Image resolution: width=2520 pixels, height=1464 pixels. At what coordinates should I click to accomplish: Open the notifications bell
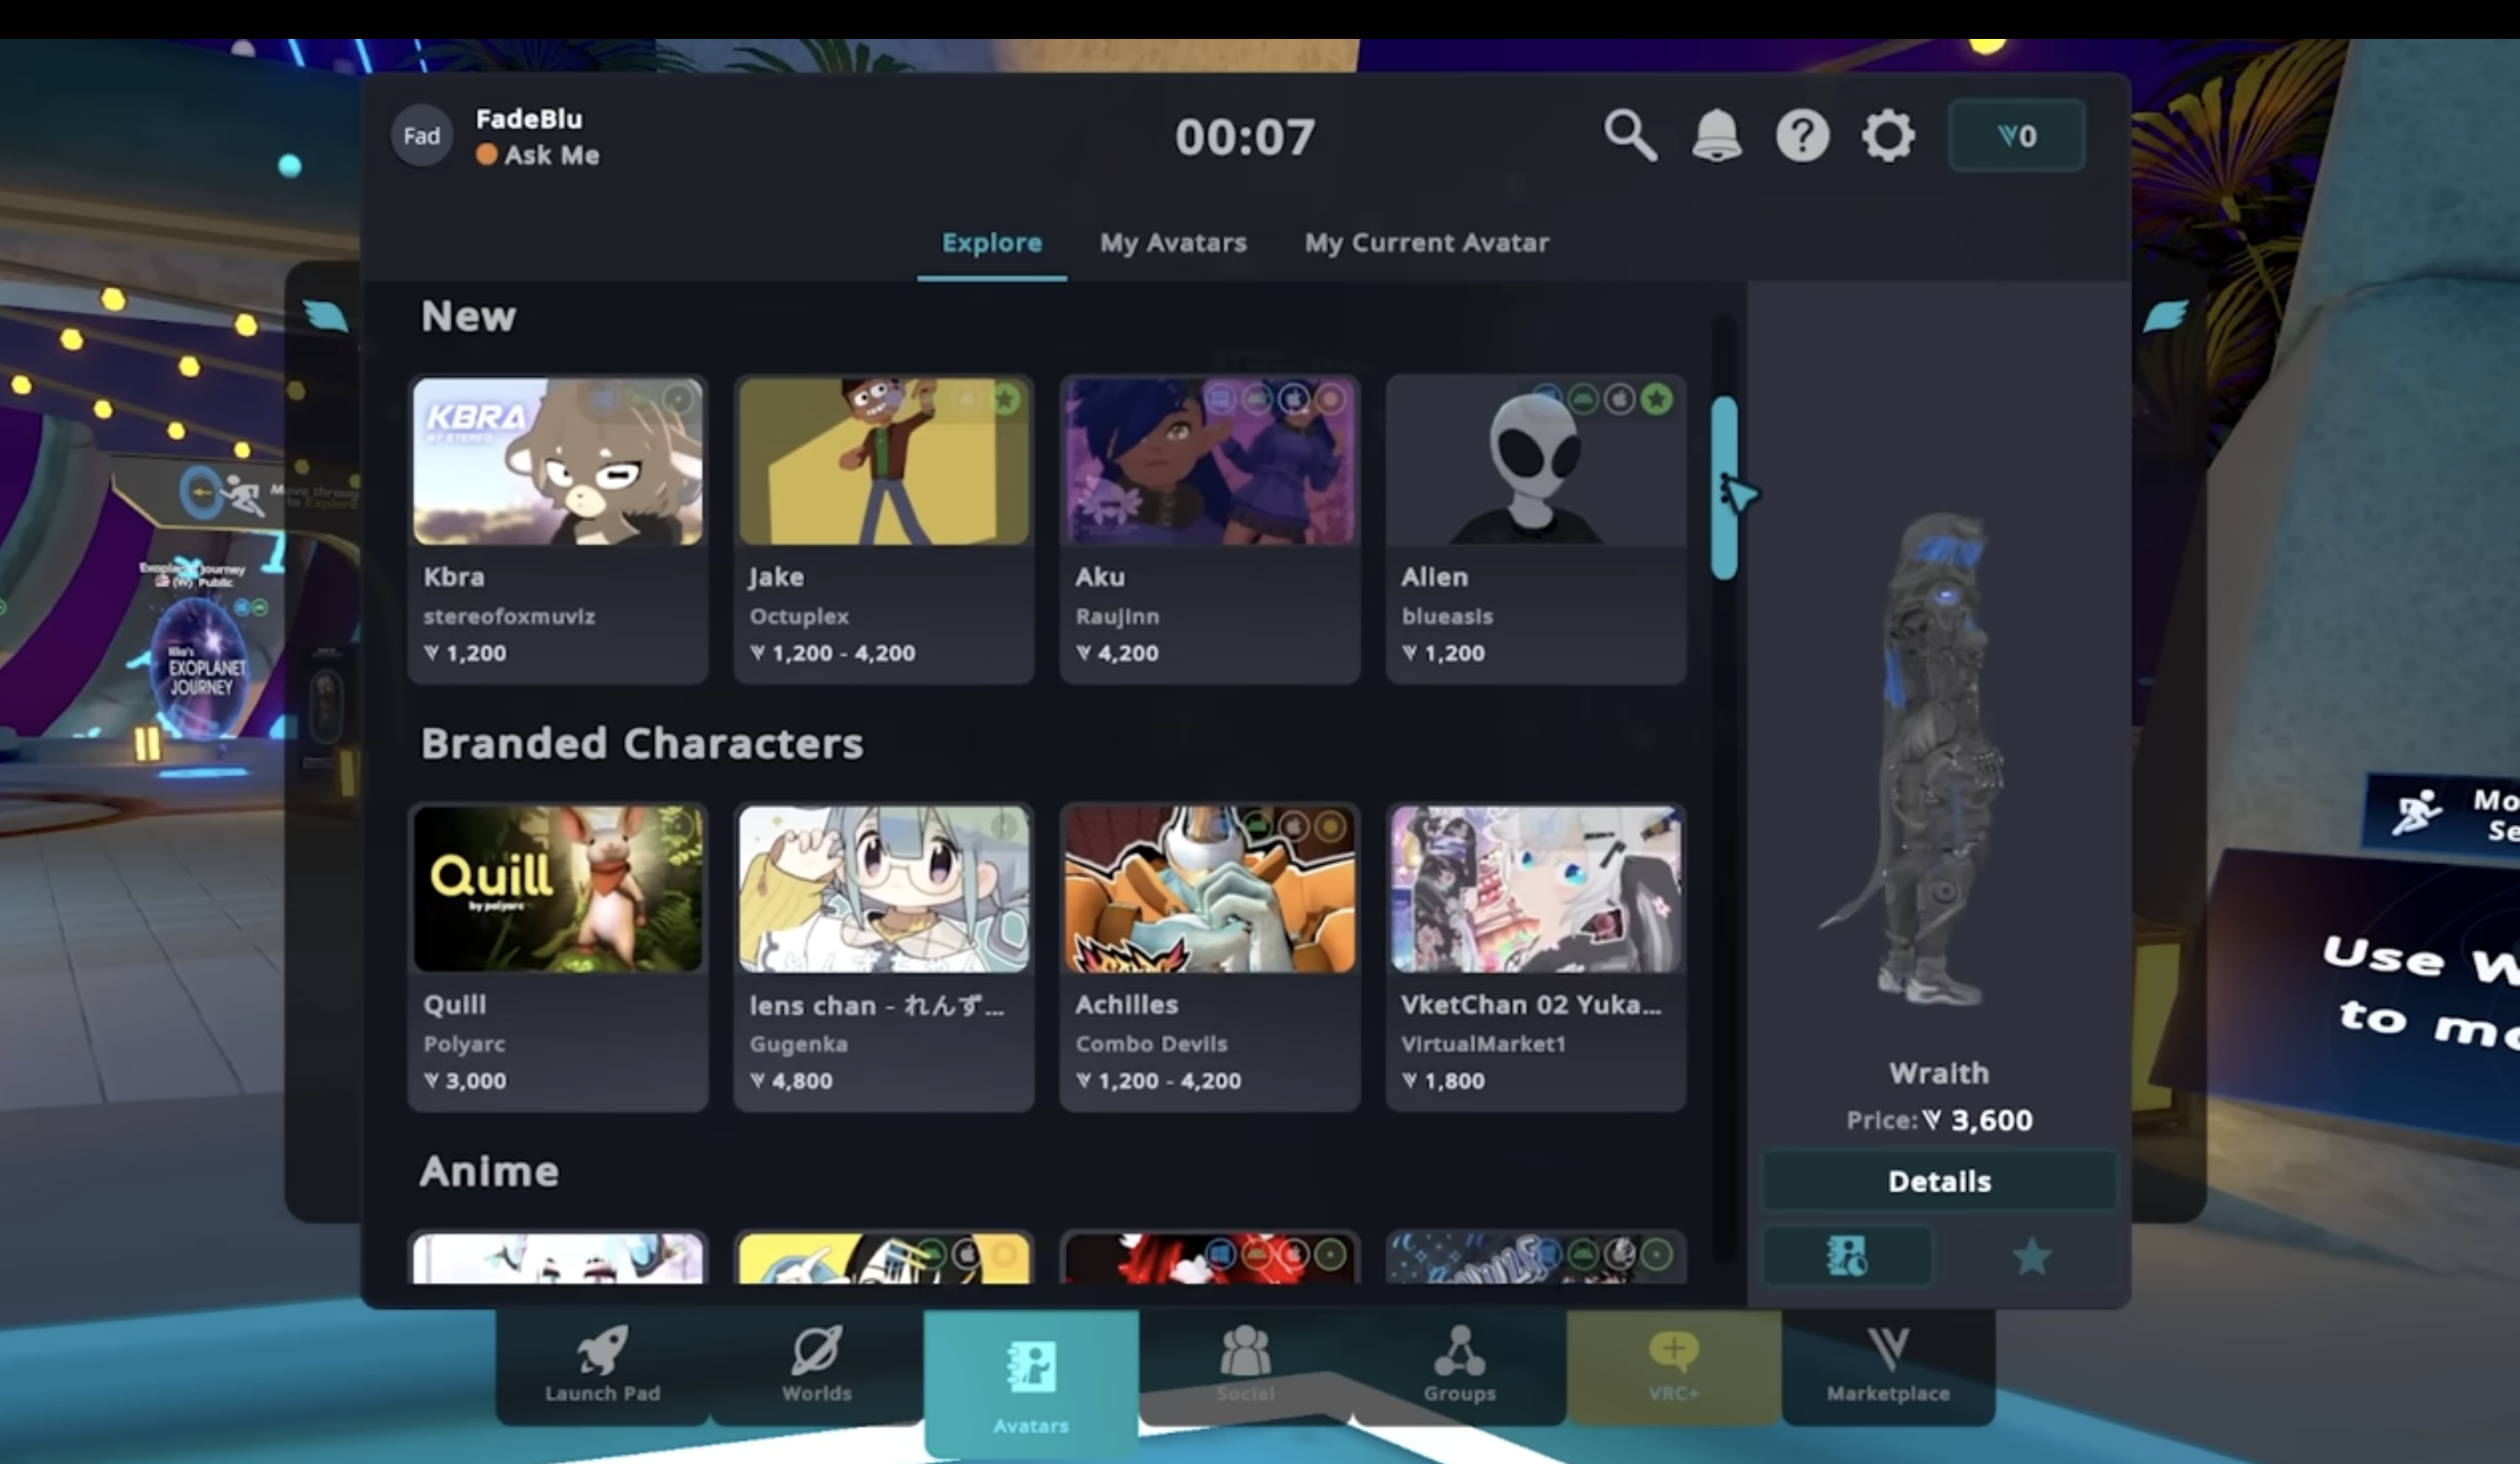1716,136
